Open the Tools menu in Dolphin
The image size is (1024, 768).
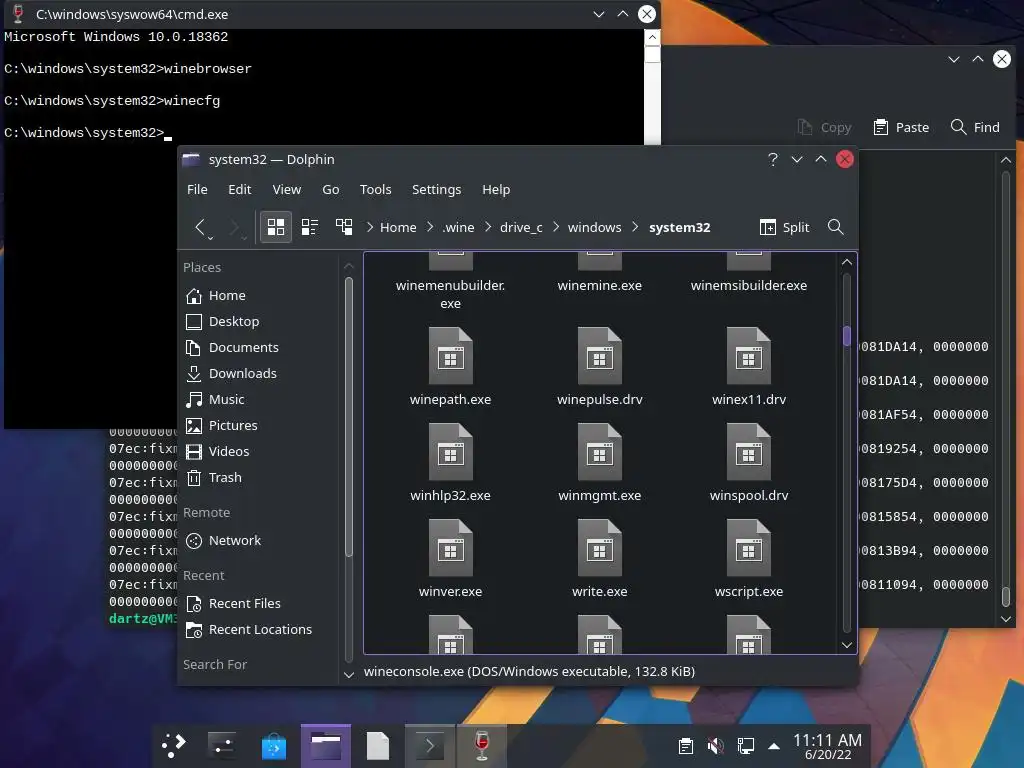[376, 189]
